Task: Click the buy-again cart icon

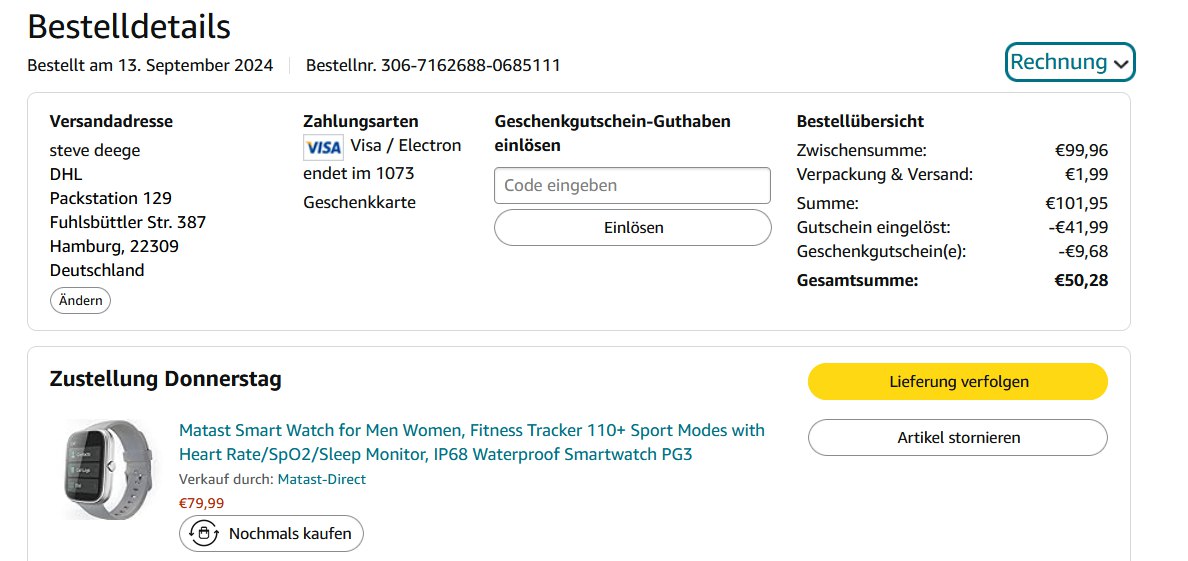Action: tap(205, 533)
